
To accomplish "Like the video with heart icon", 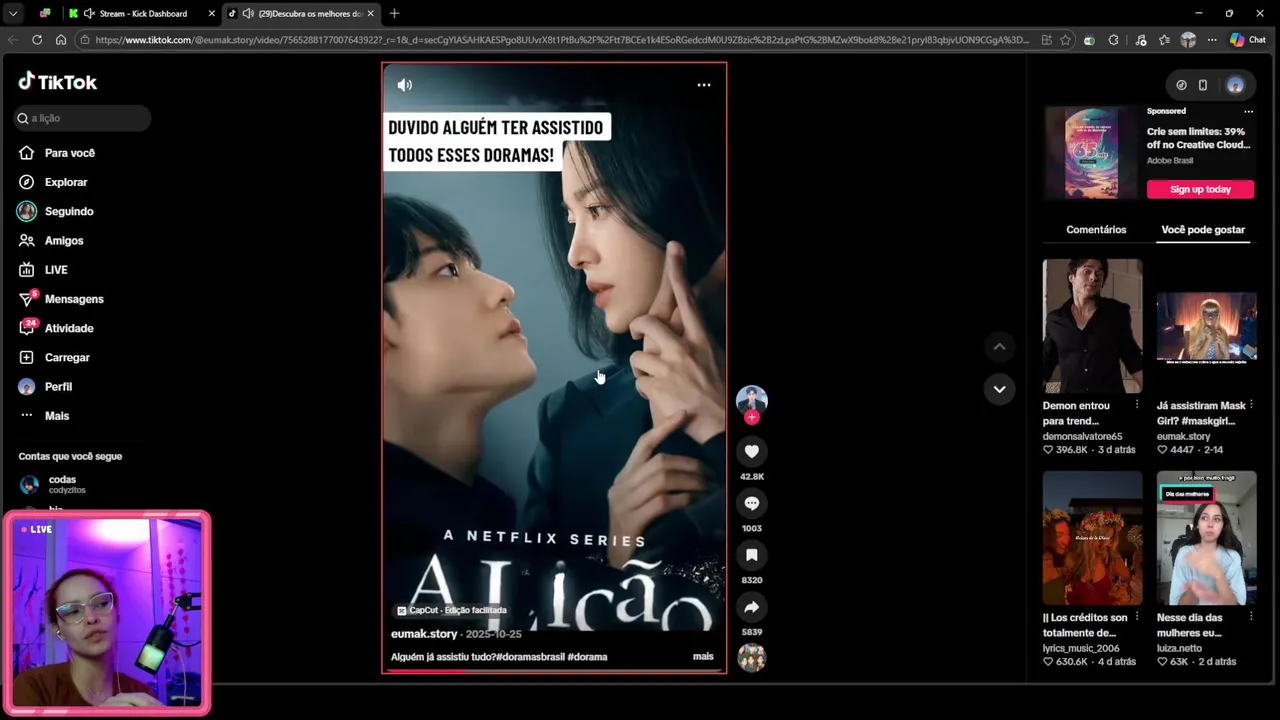I will point(752,451).
